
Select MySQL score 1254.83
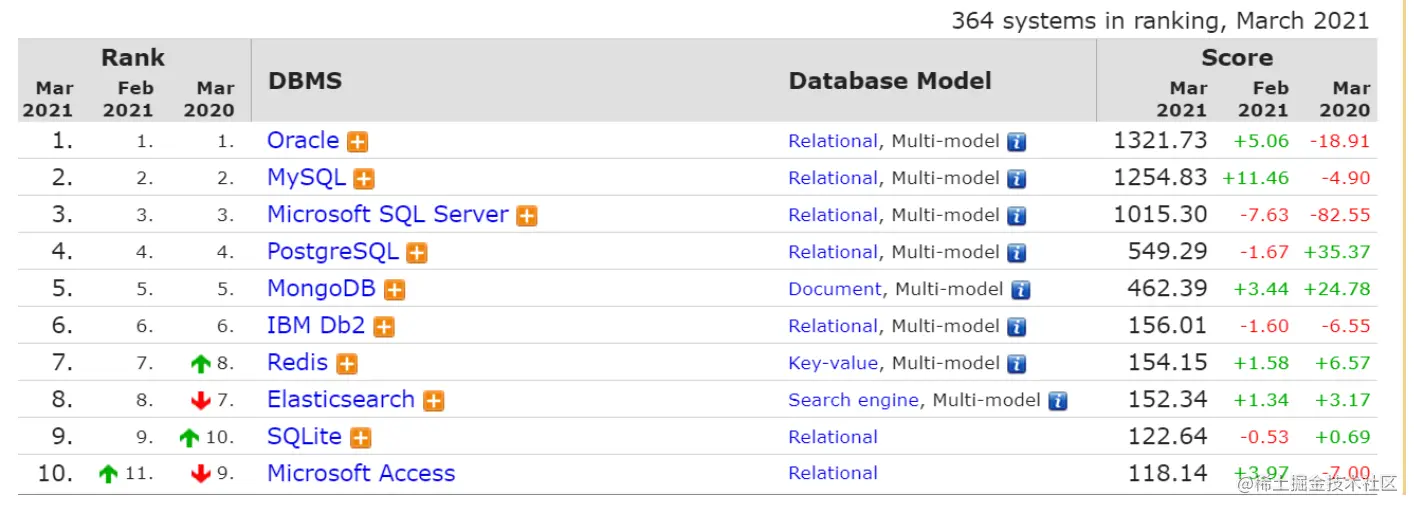pos(1160,178)
